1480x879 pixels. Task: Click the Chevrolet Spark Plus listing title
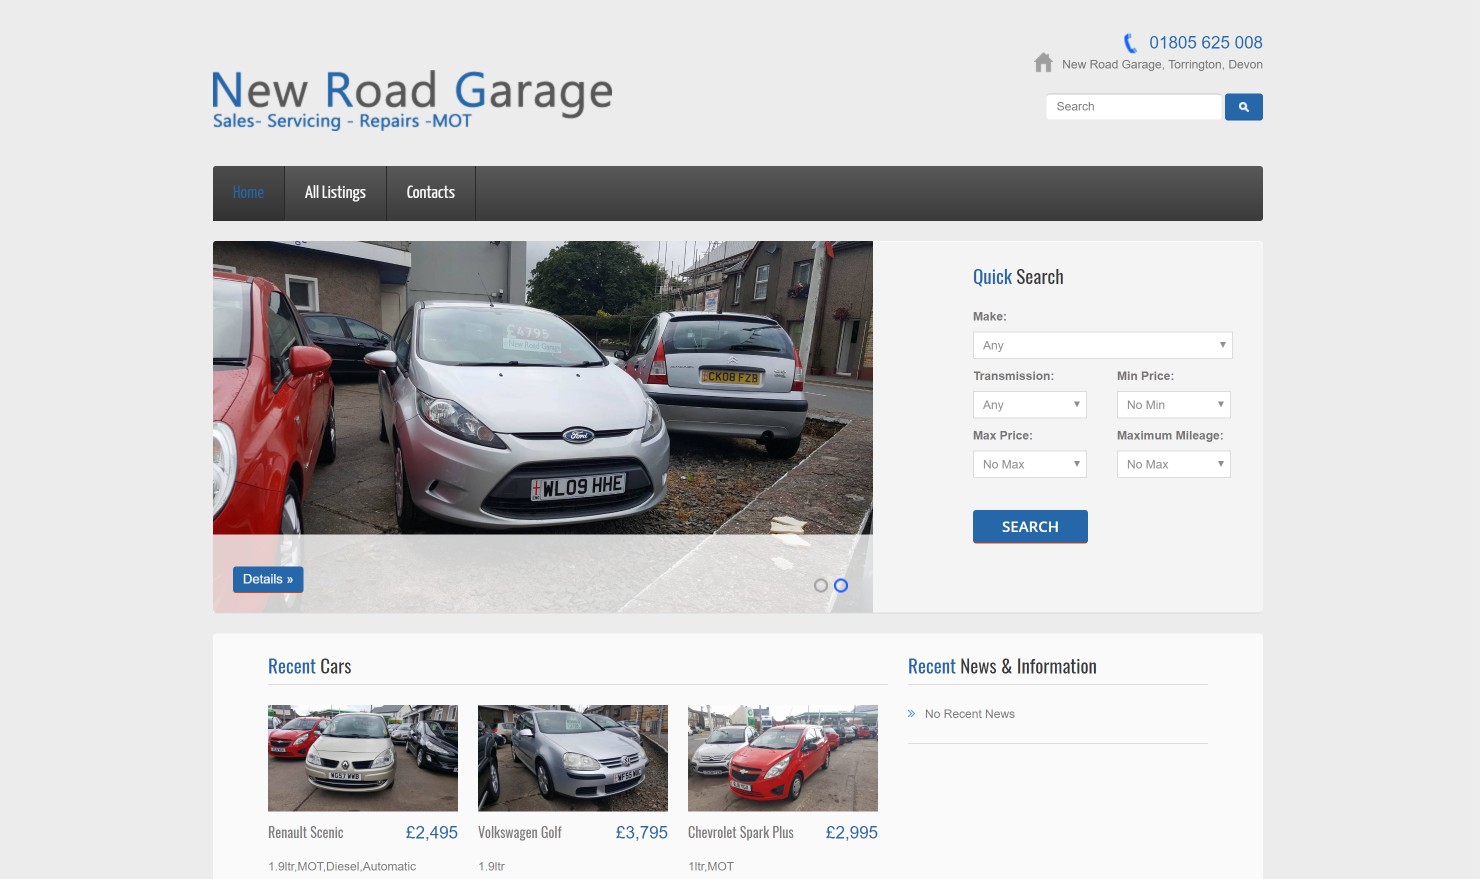click(x=740, y=833)
